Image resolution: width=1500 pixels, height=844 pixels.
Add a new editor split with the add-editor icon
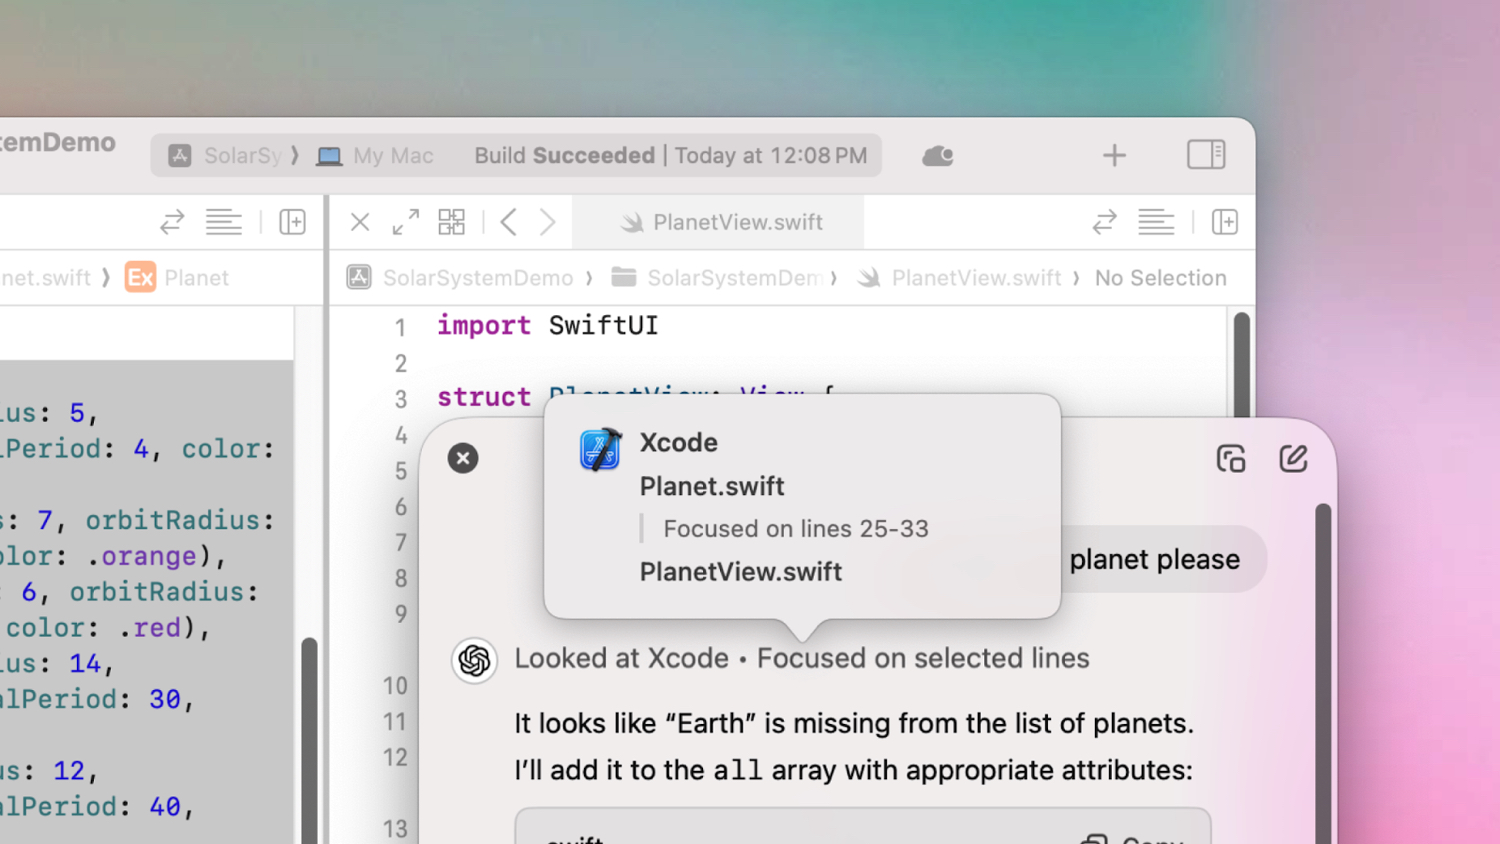pyautogui.click(x=292, y=222)
